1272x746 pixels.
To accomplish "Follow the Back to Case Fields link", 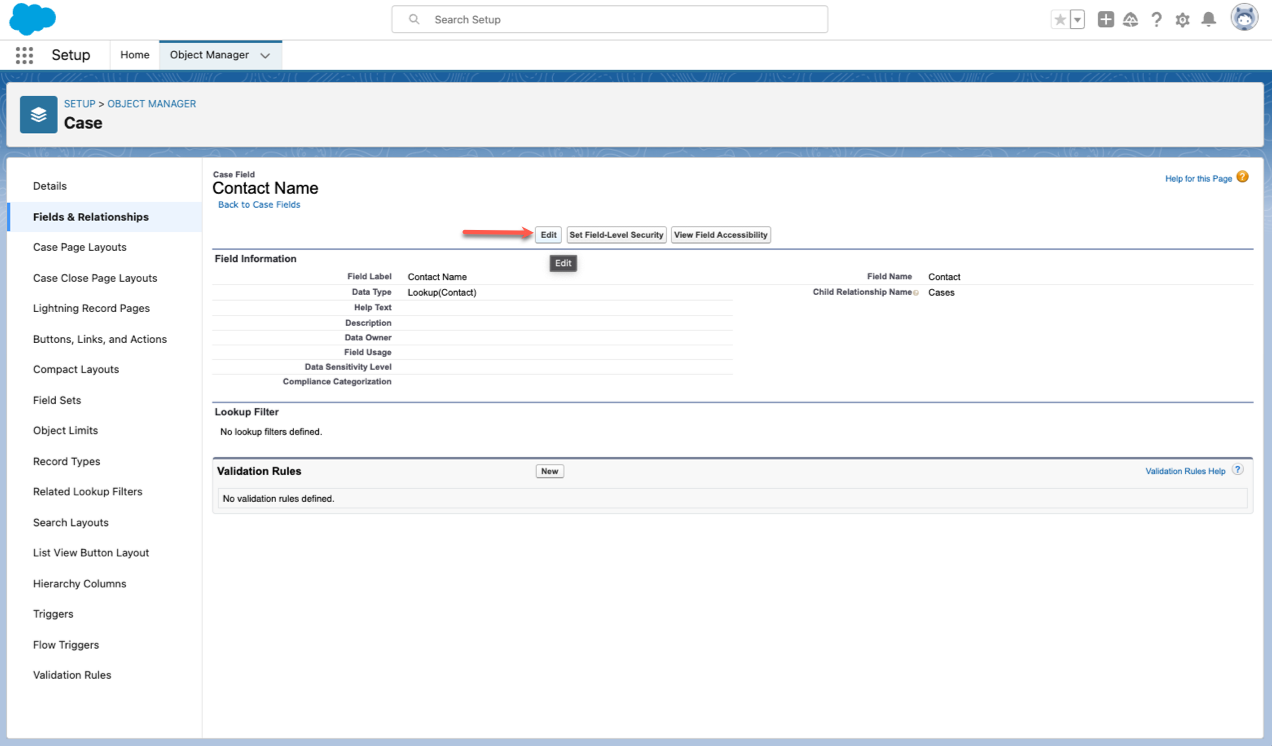I will tap(259, 205).
